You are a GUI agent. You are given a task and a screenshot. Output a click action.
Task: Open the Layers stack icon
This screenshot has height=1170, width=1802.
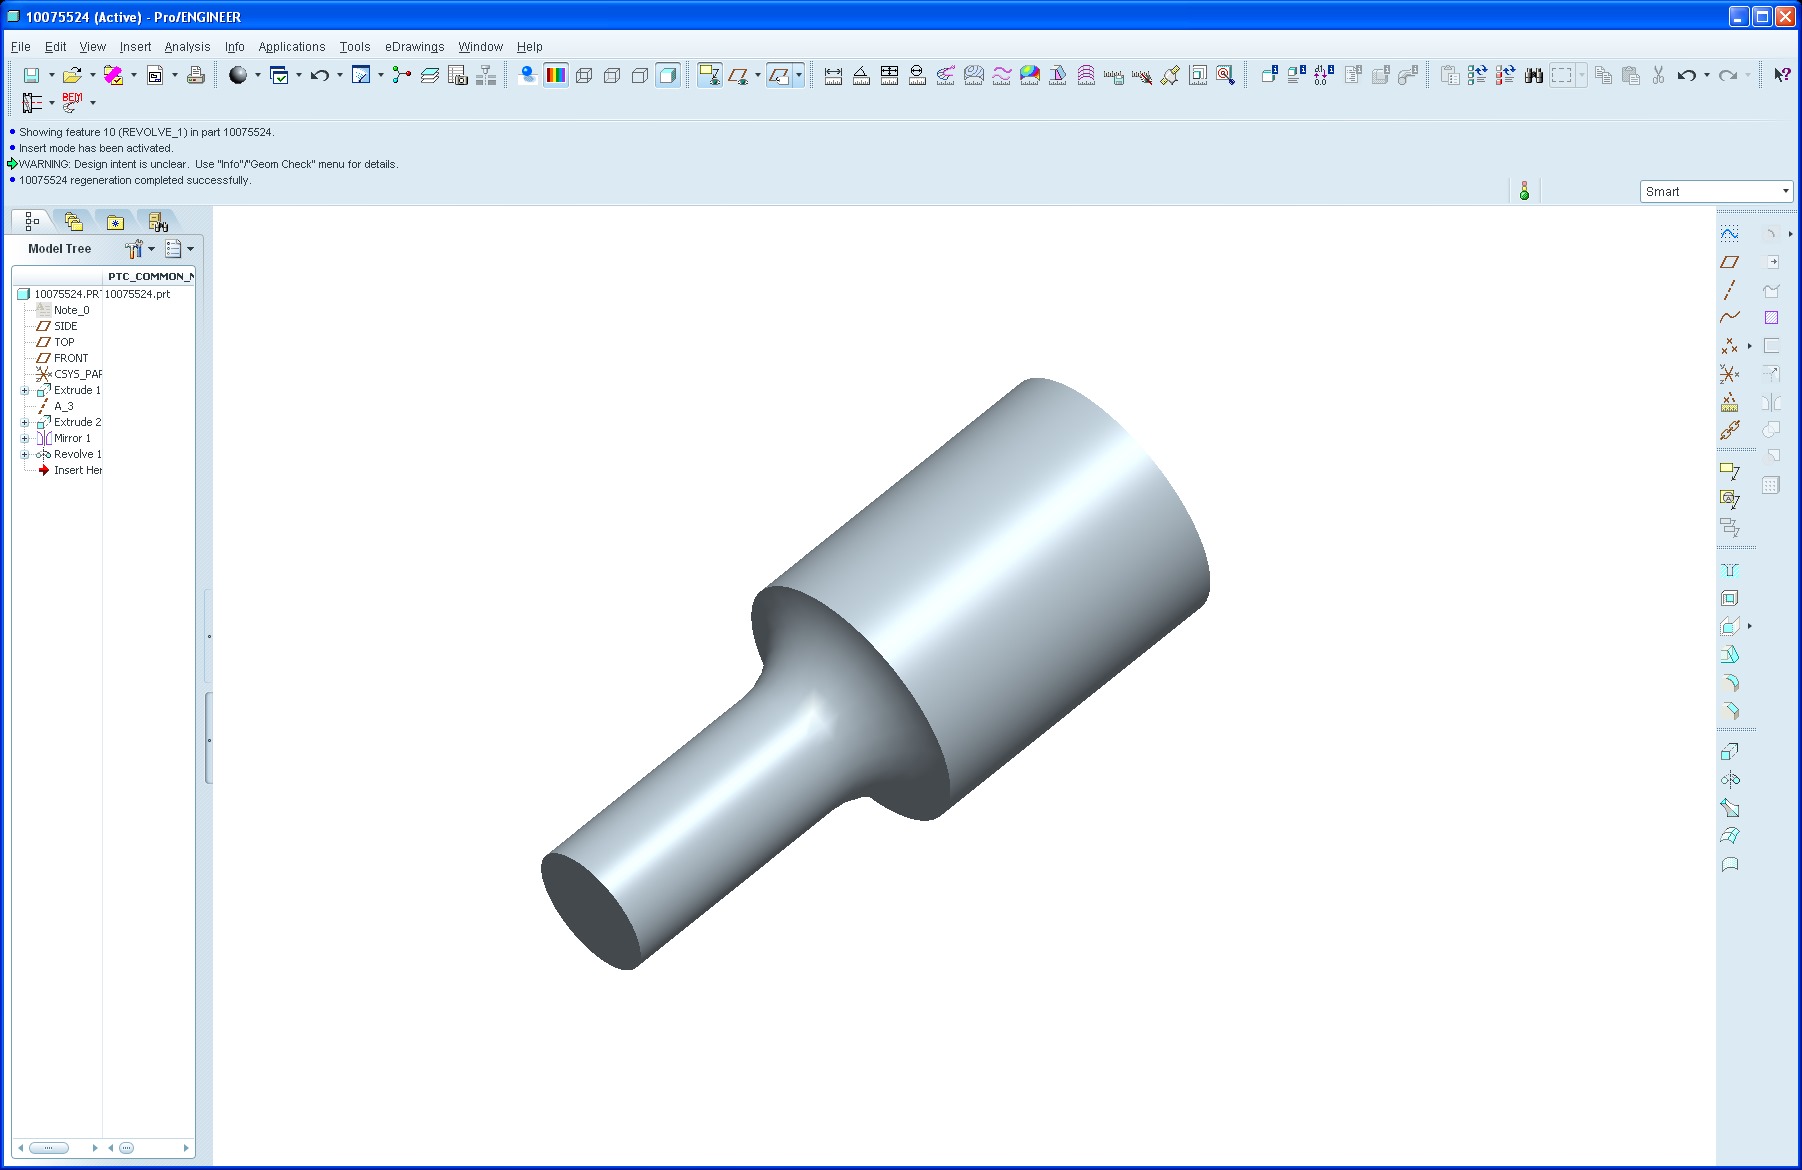point(430,75)
